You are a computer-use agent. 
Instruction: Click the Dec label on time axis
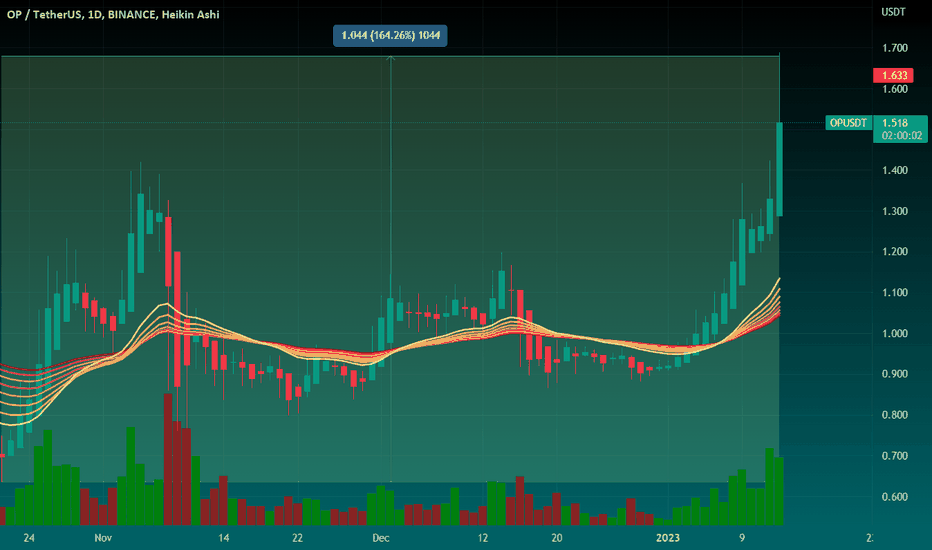[x=380, y=538]
